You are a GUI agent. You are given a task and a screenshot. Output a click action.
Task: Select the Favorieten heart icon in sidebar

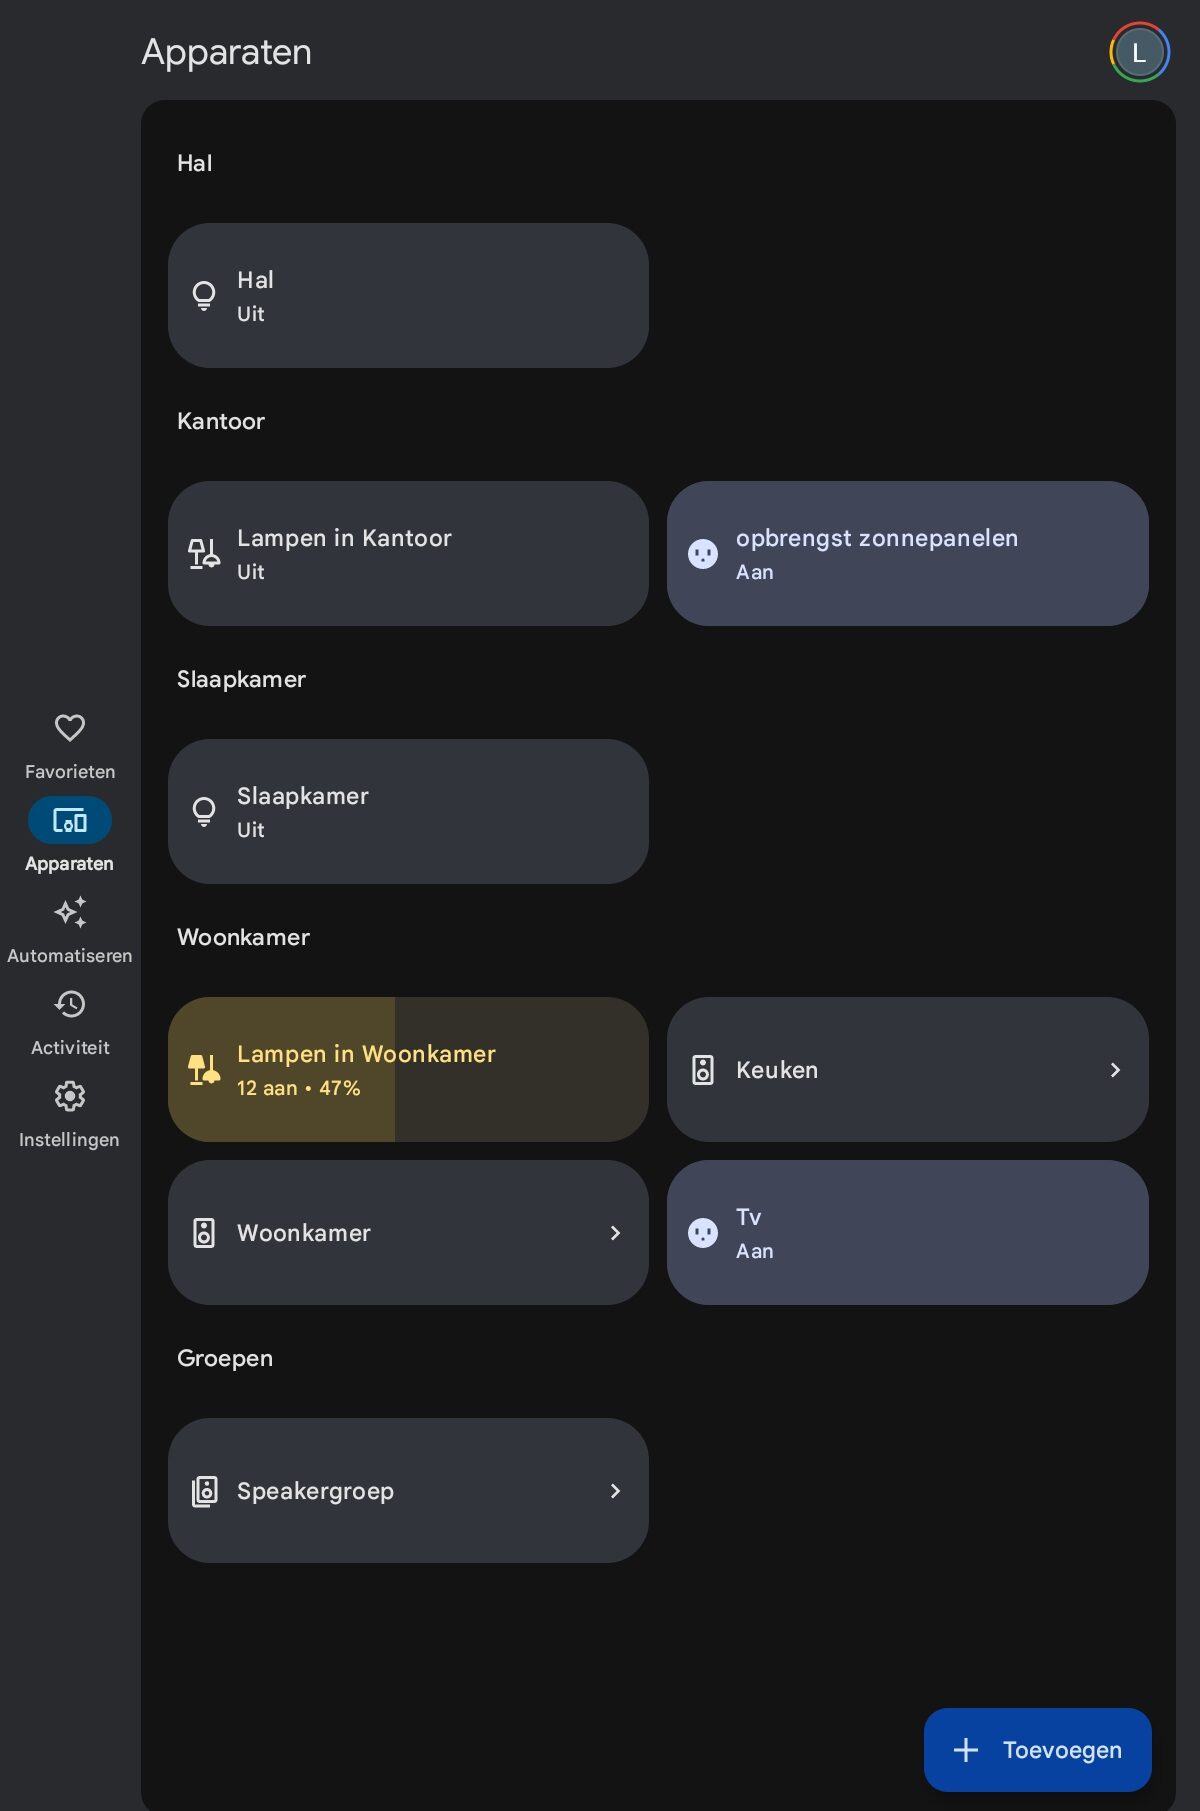click(70, 729)
